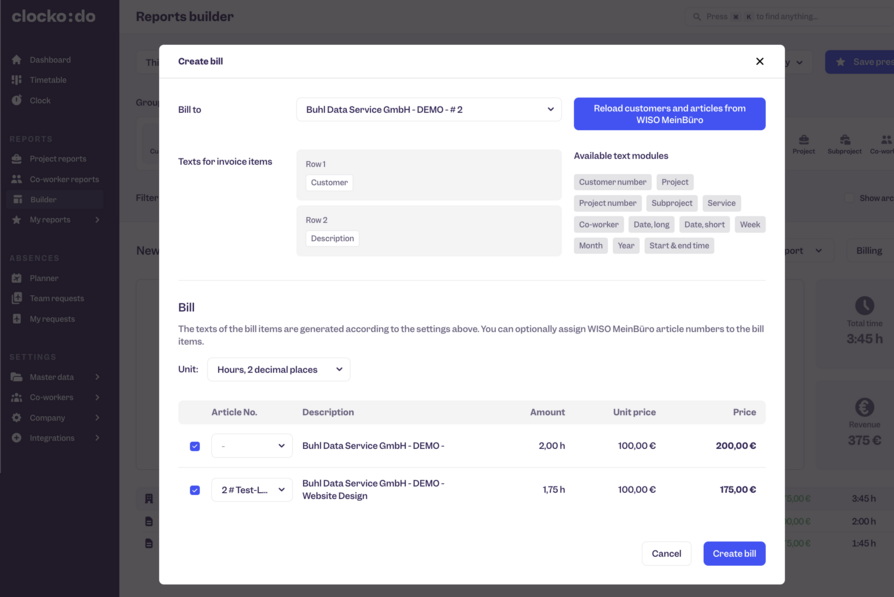Click the Revenue euro icon
Screen dimensions: 894x597
point(864,407)
